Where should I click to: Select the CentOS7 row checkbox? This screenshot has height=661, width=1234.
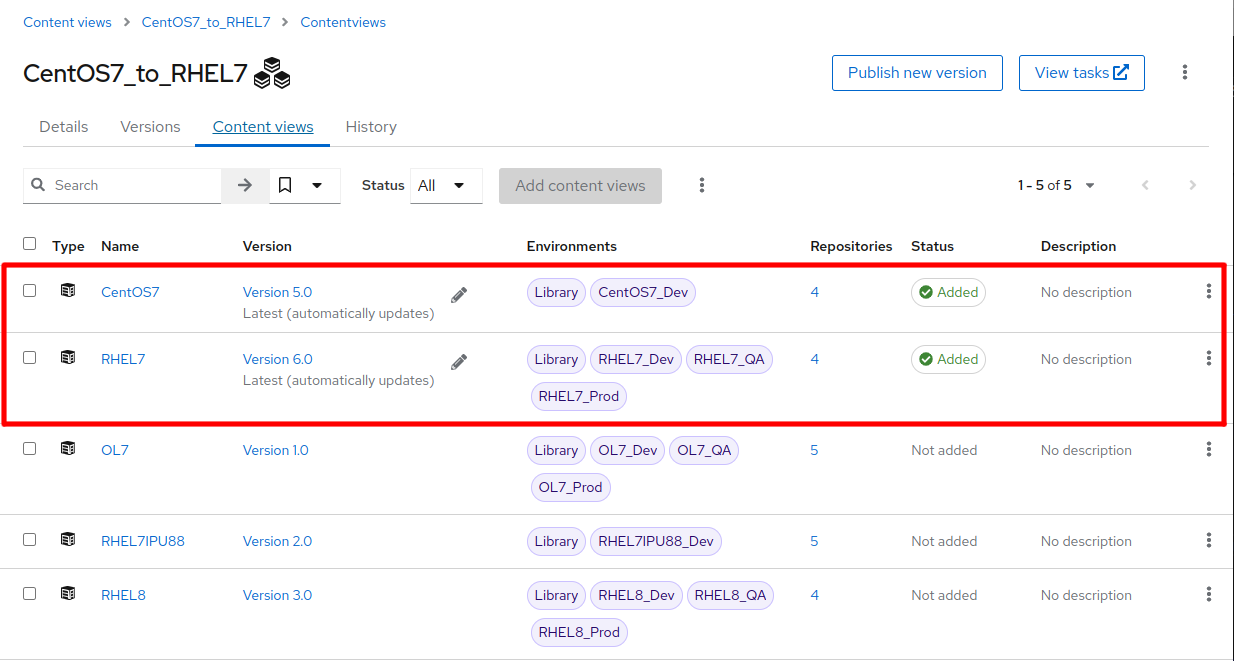(30, 290)
